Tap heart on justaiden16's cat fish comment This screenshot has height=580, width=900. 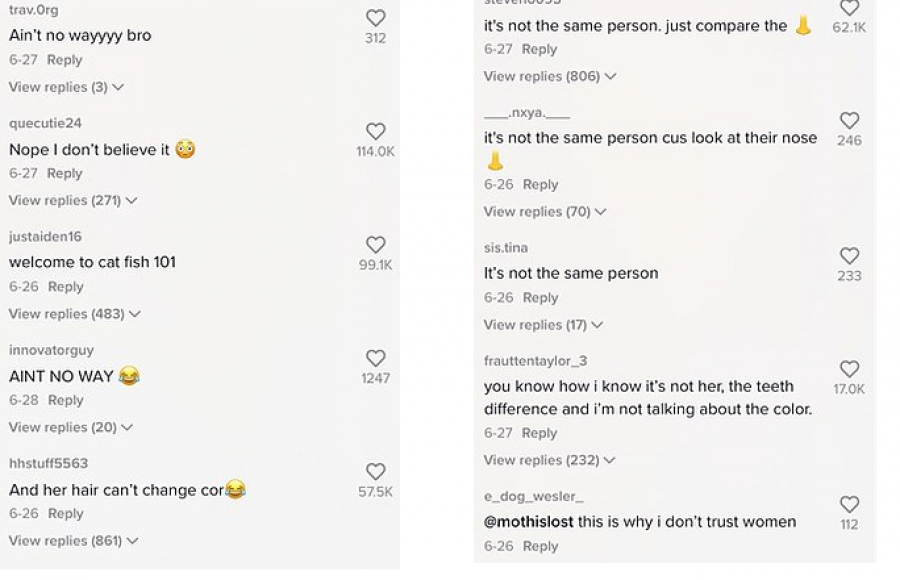(375, 245)
